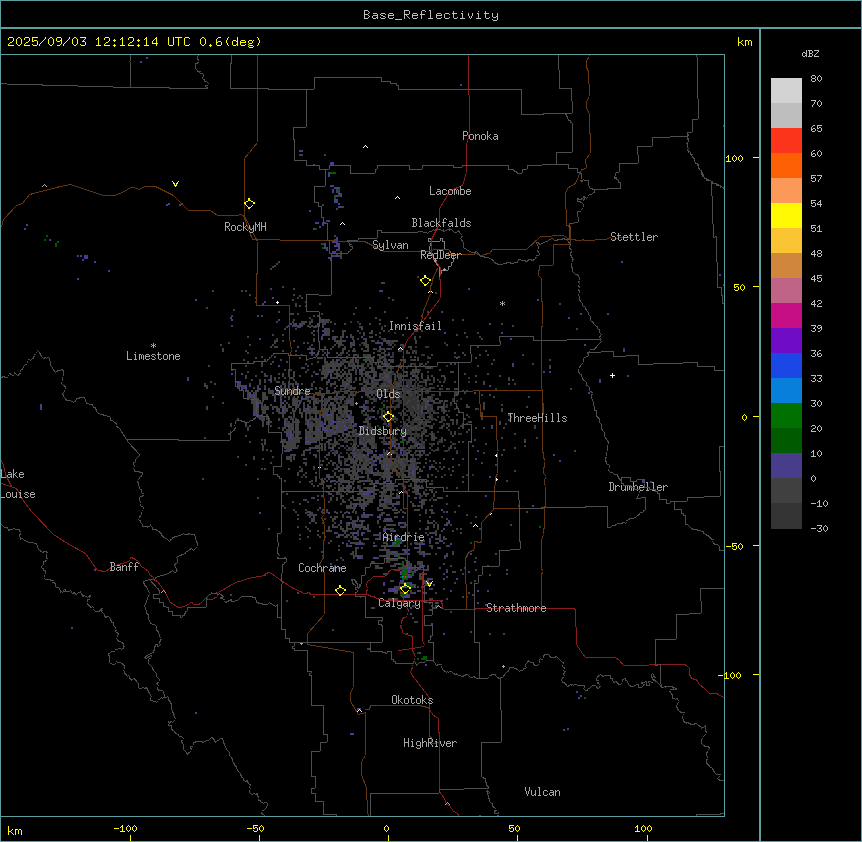Click the Olds town label

coord(388,394)
